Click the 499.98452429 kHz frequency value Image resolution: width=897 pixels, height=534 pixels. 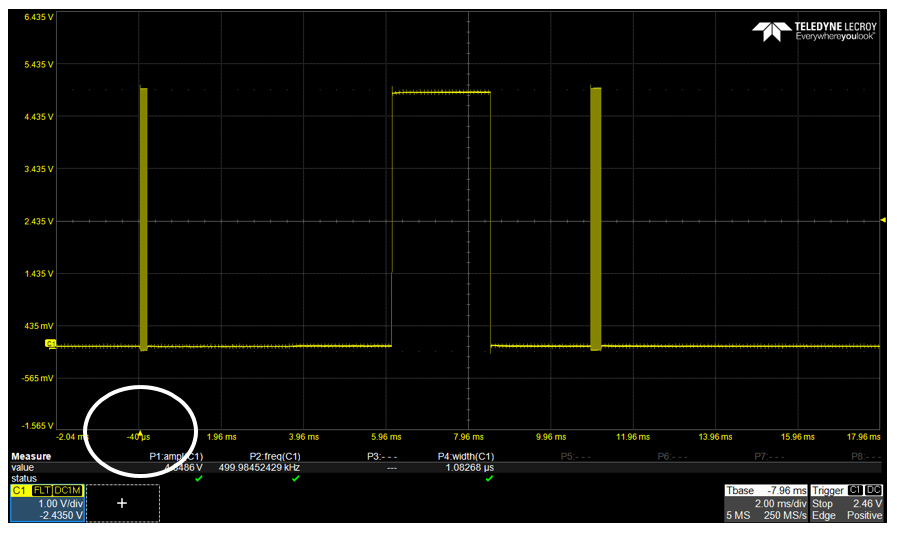coord(259,468)
